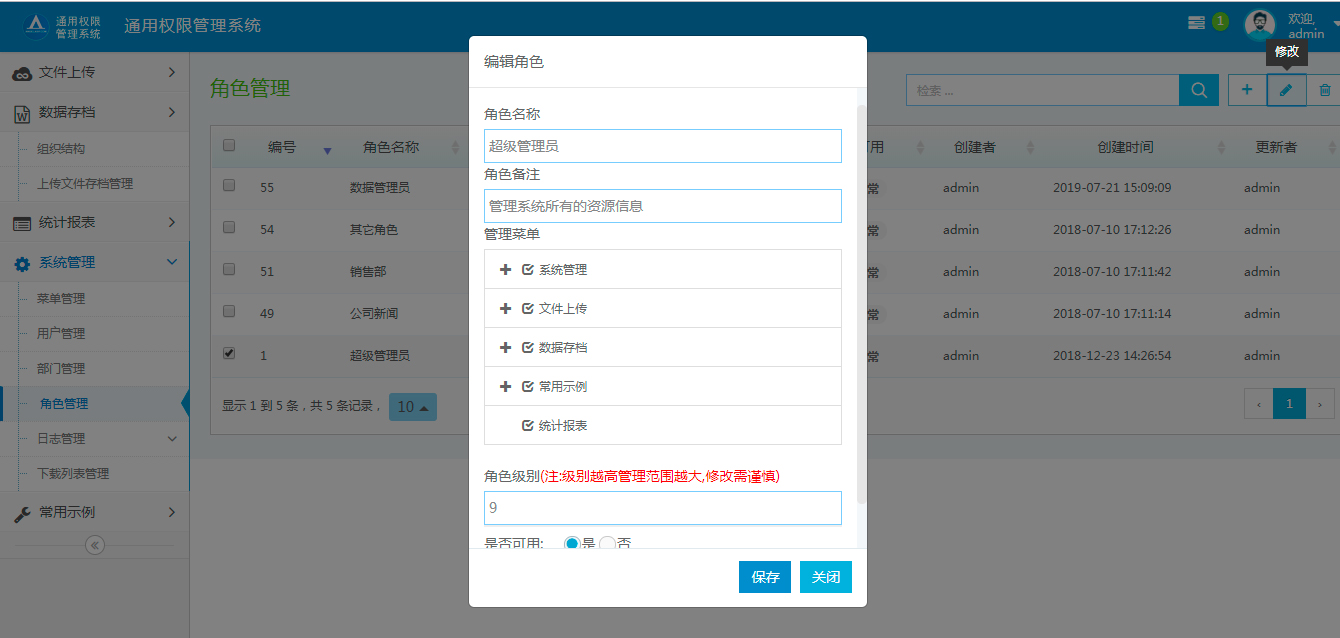This screenshot has height=638, width=1340.
Task: Click the admin avatar picture
Action: coord(1259,25)
